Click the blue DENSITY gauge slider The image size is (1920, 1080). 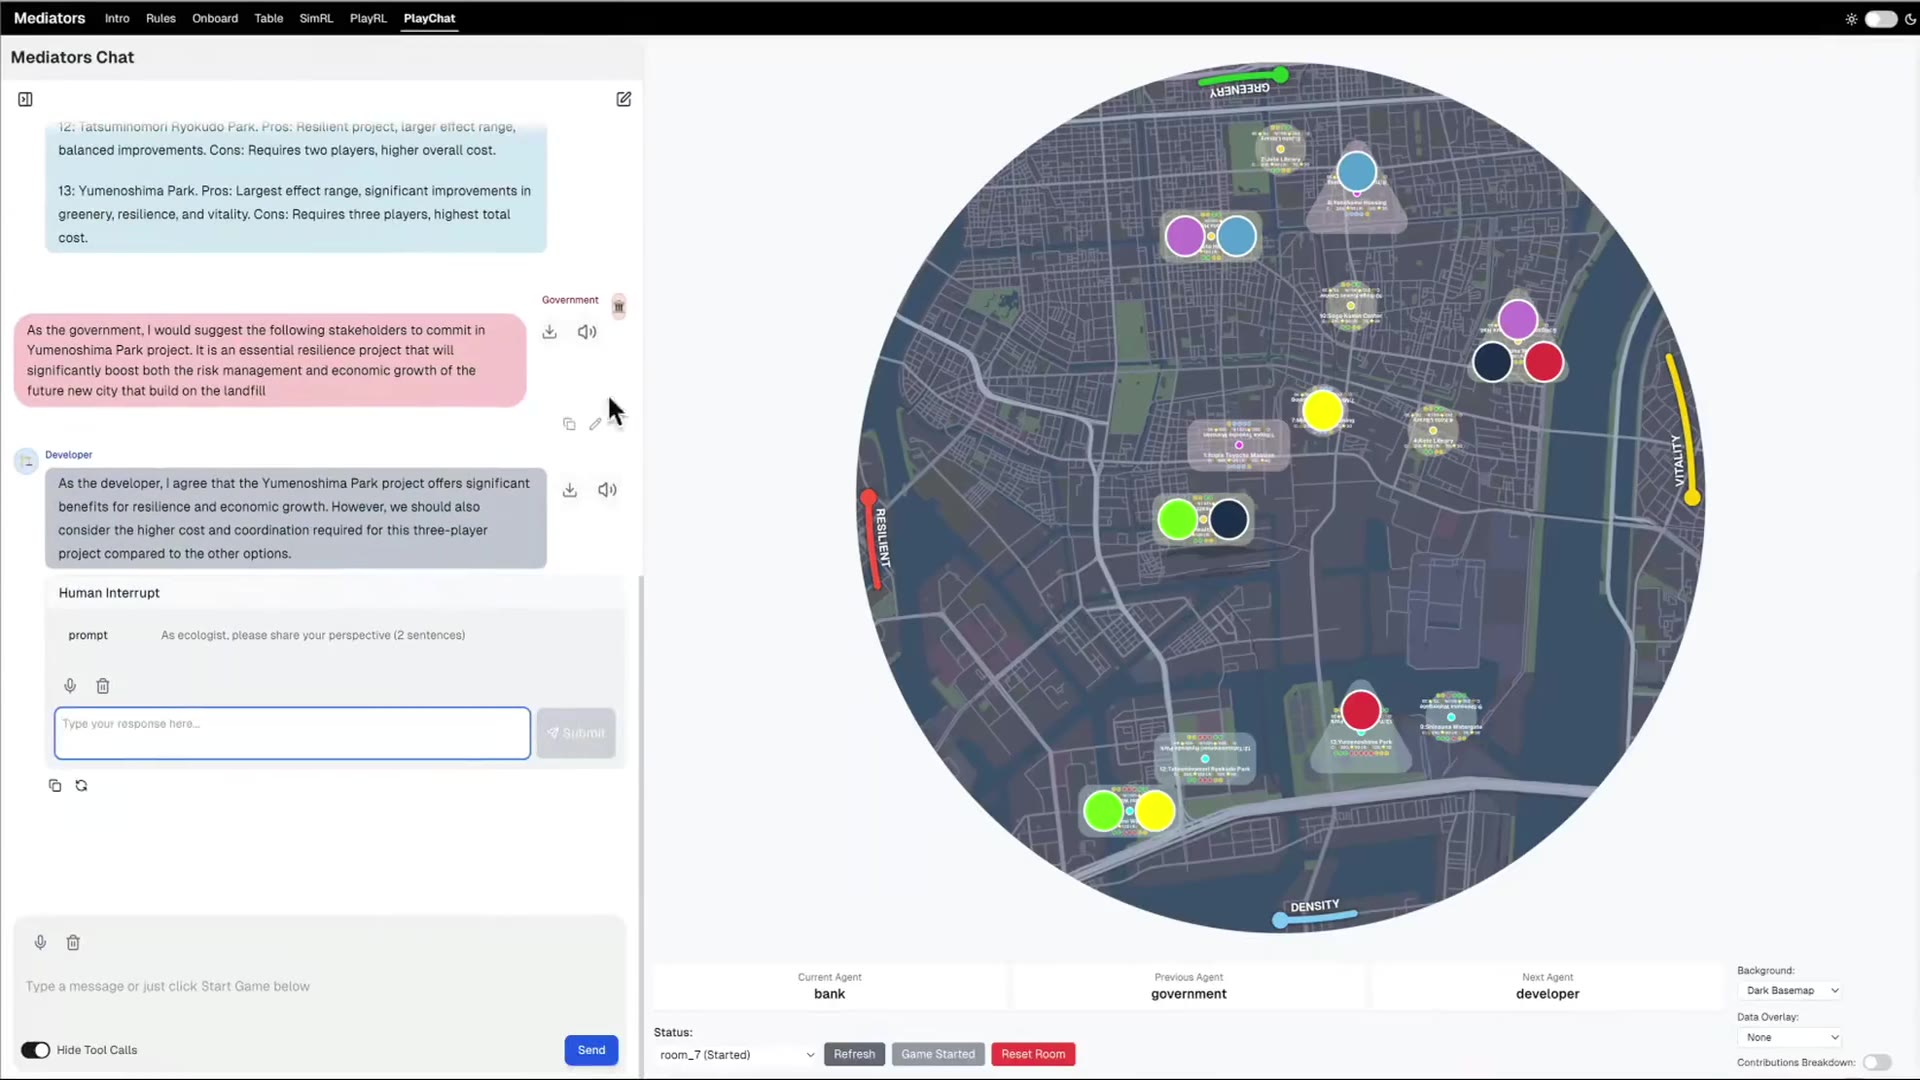point(1314,917)
